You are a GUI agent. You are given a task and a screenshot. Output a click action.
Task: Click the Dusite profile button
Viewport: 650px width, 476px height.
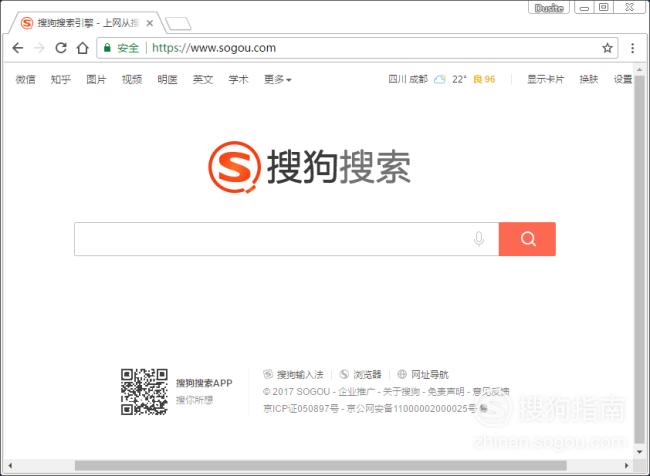(549, 8)
